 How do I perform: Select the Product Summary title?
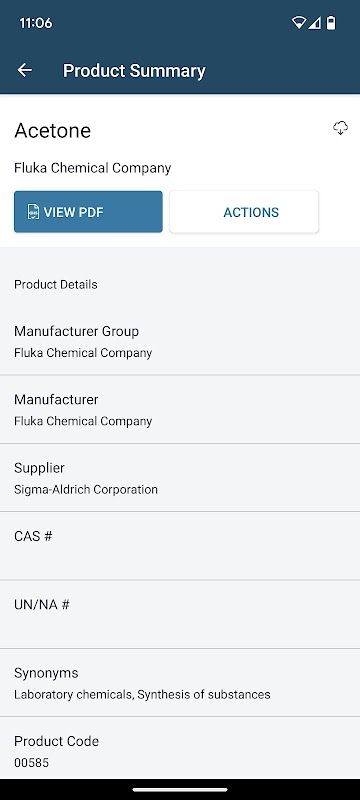click(134, 70)
